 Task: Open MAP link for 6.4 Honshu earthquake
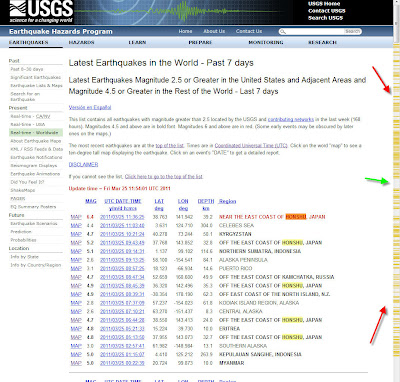click(x=76, y=217)
